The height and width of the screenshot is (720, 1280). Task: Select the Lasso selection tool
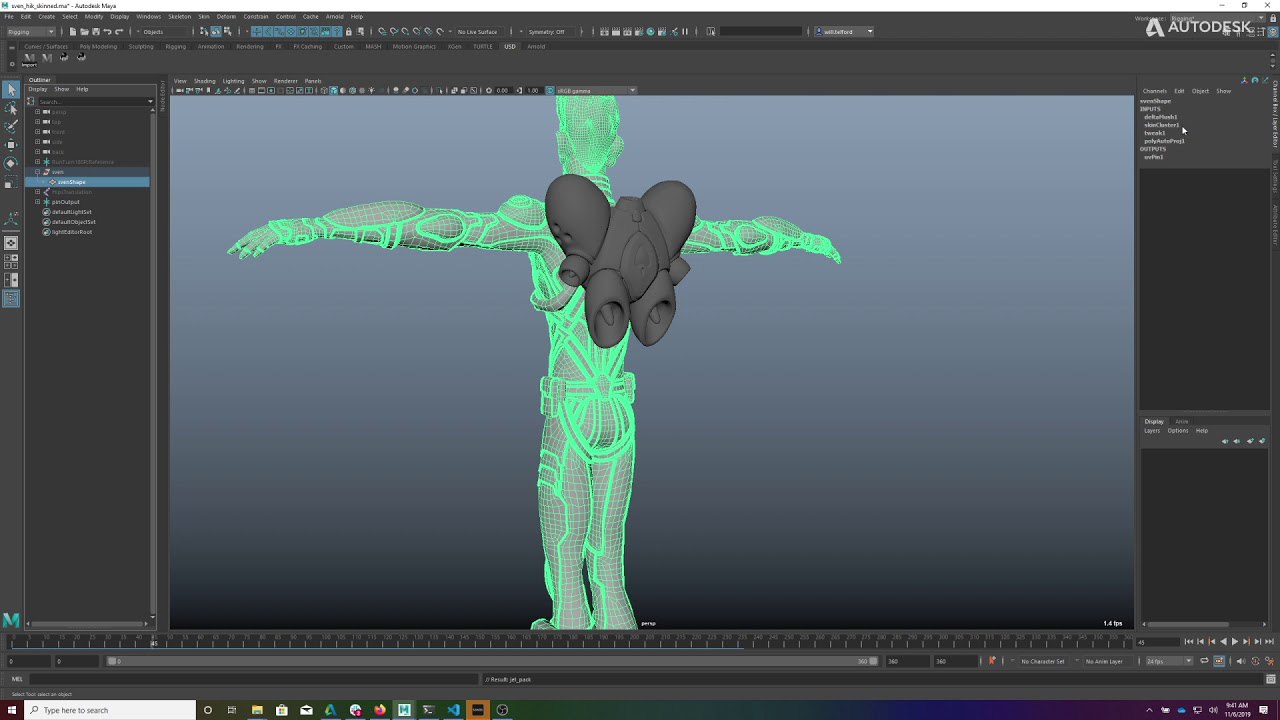click(11, 109)
